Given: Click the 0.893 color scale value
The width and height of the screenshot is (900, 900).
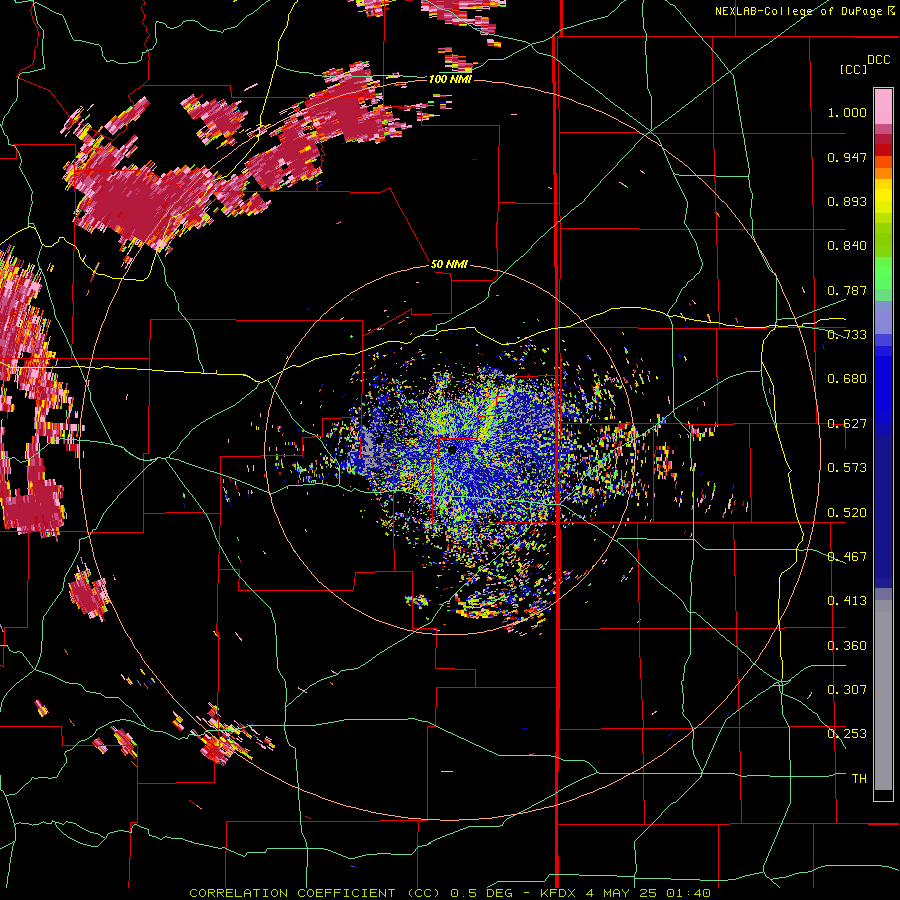Looking at the screenshot, I should pyautogui.click(x=847, y=201).
